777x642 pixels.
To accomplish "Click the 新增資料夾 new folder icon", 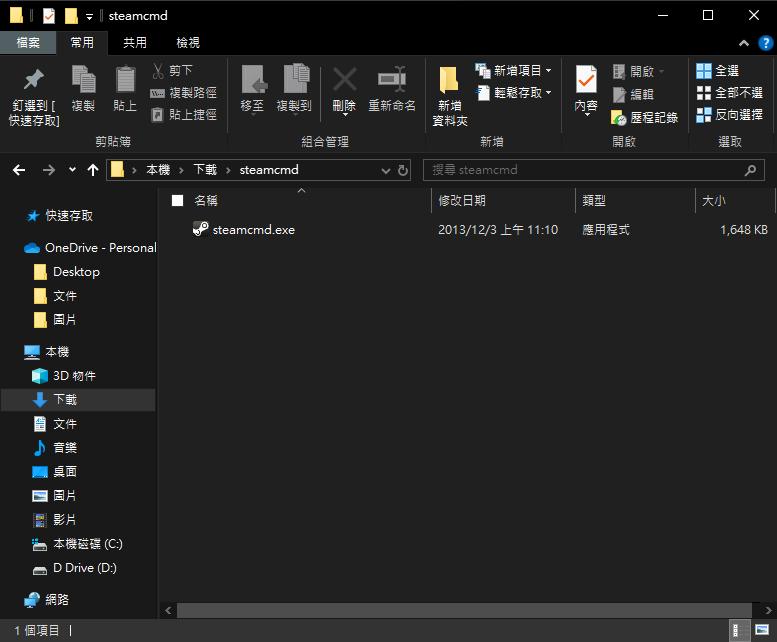I will pos(449,79).
